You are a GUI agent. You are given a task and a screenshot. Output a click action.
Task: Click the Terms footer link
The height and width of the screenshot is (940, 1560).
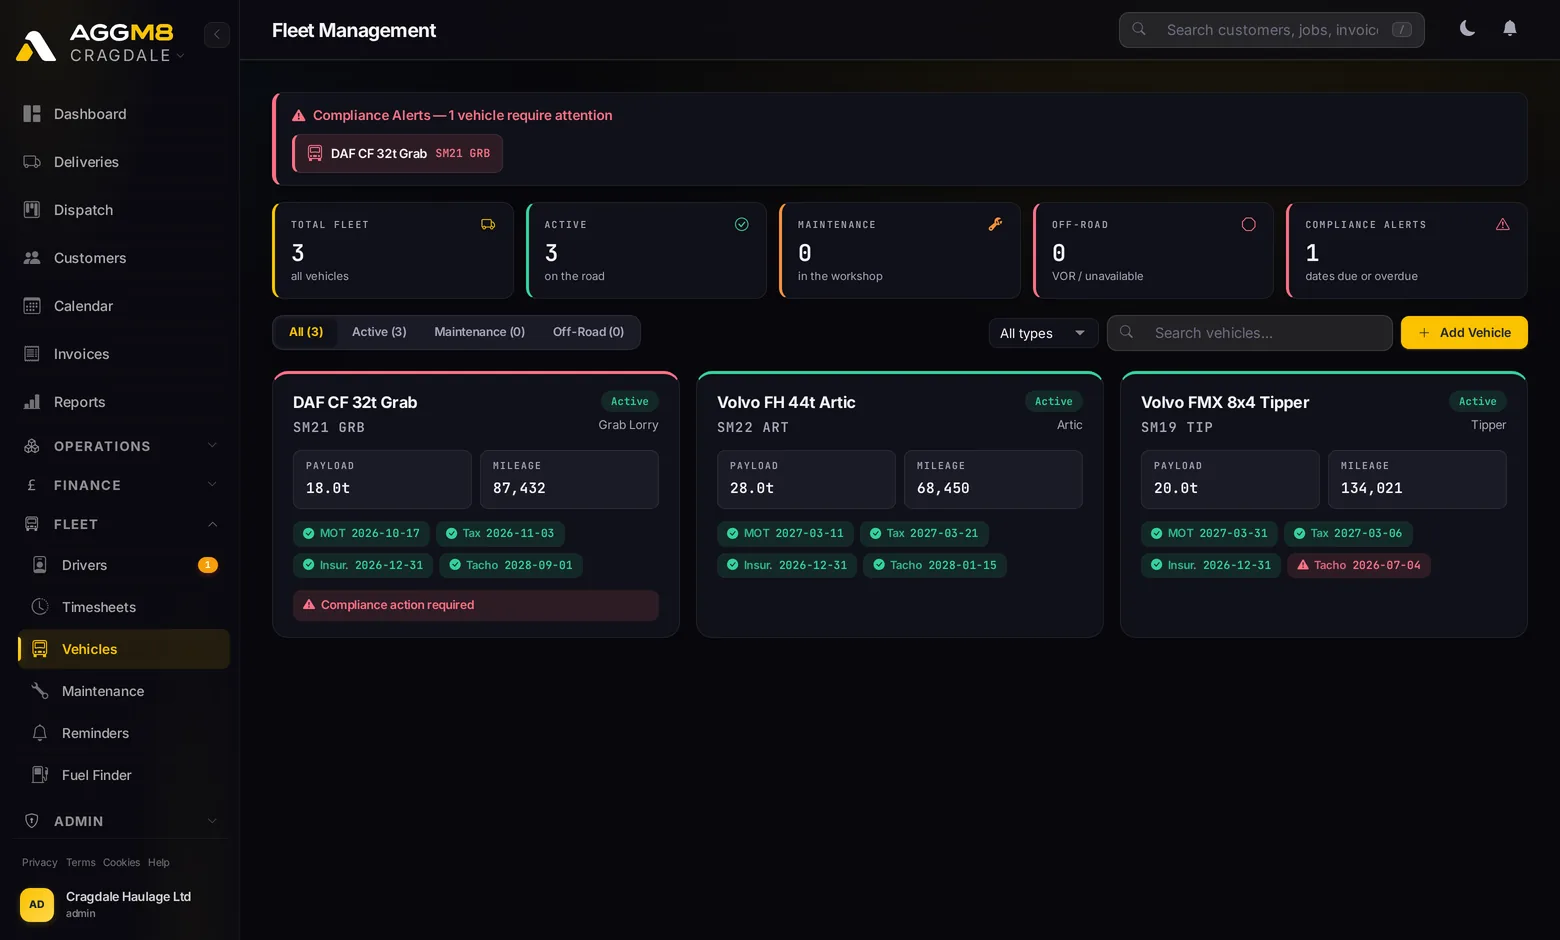(81, 863)
